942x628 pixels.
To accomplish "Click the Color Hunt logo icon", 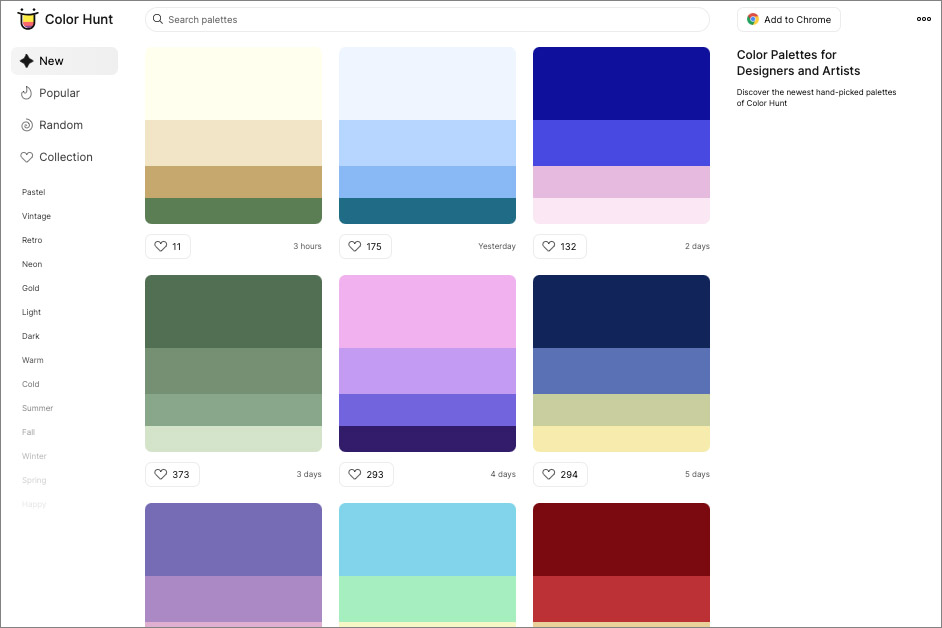I will [x=27, y=19].
